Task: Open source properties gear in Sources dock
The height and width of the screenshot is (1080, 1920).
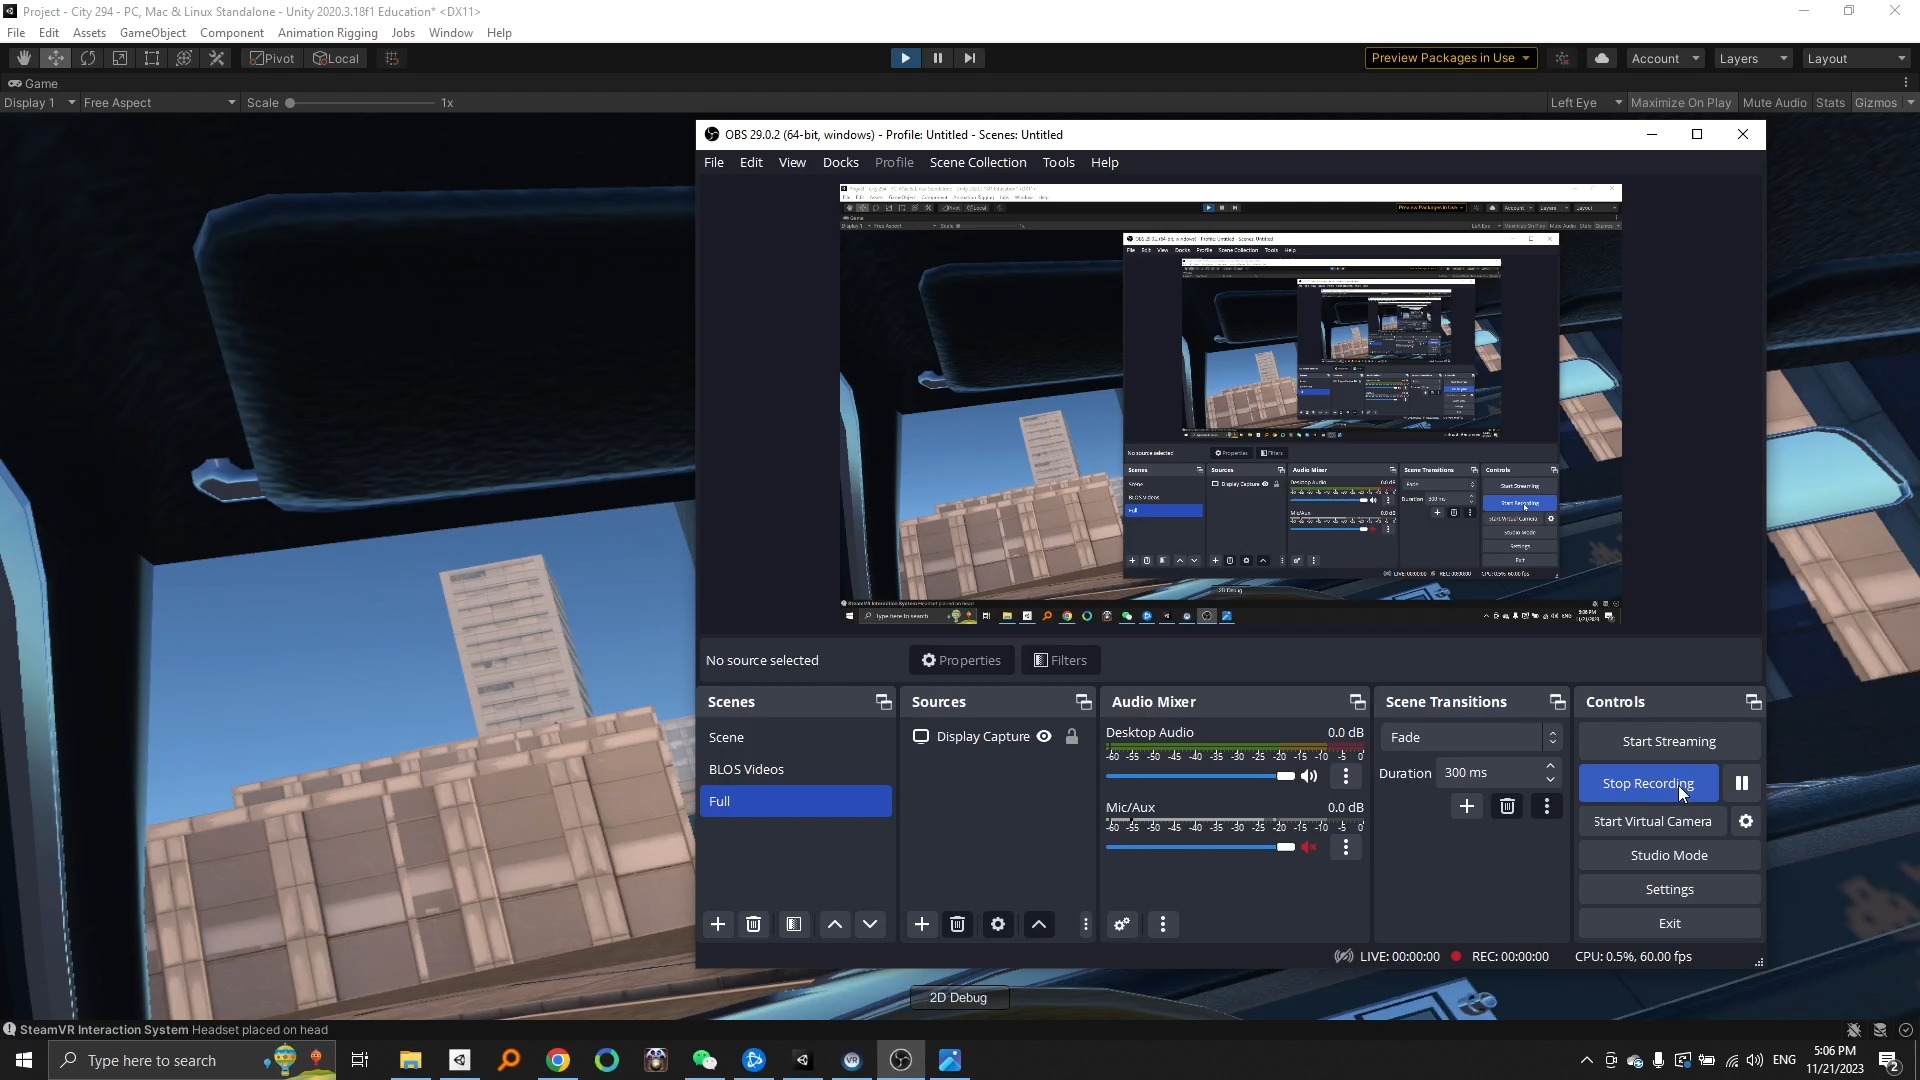Action: pos(997,924)
